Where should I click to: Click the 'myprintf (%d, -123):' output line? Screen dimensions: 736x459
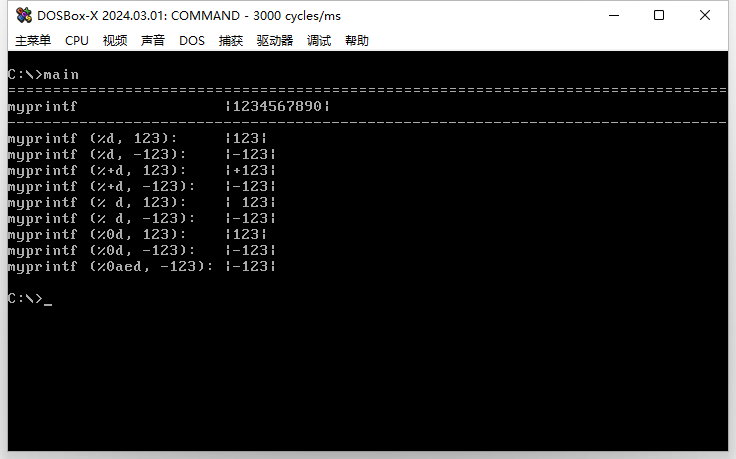click(x=142, y=154)
